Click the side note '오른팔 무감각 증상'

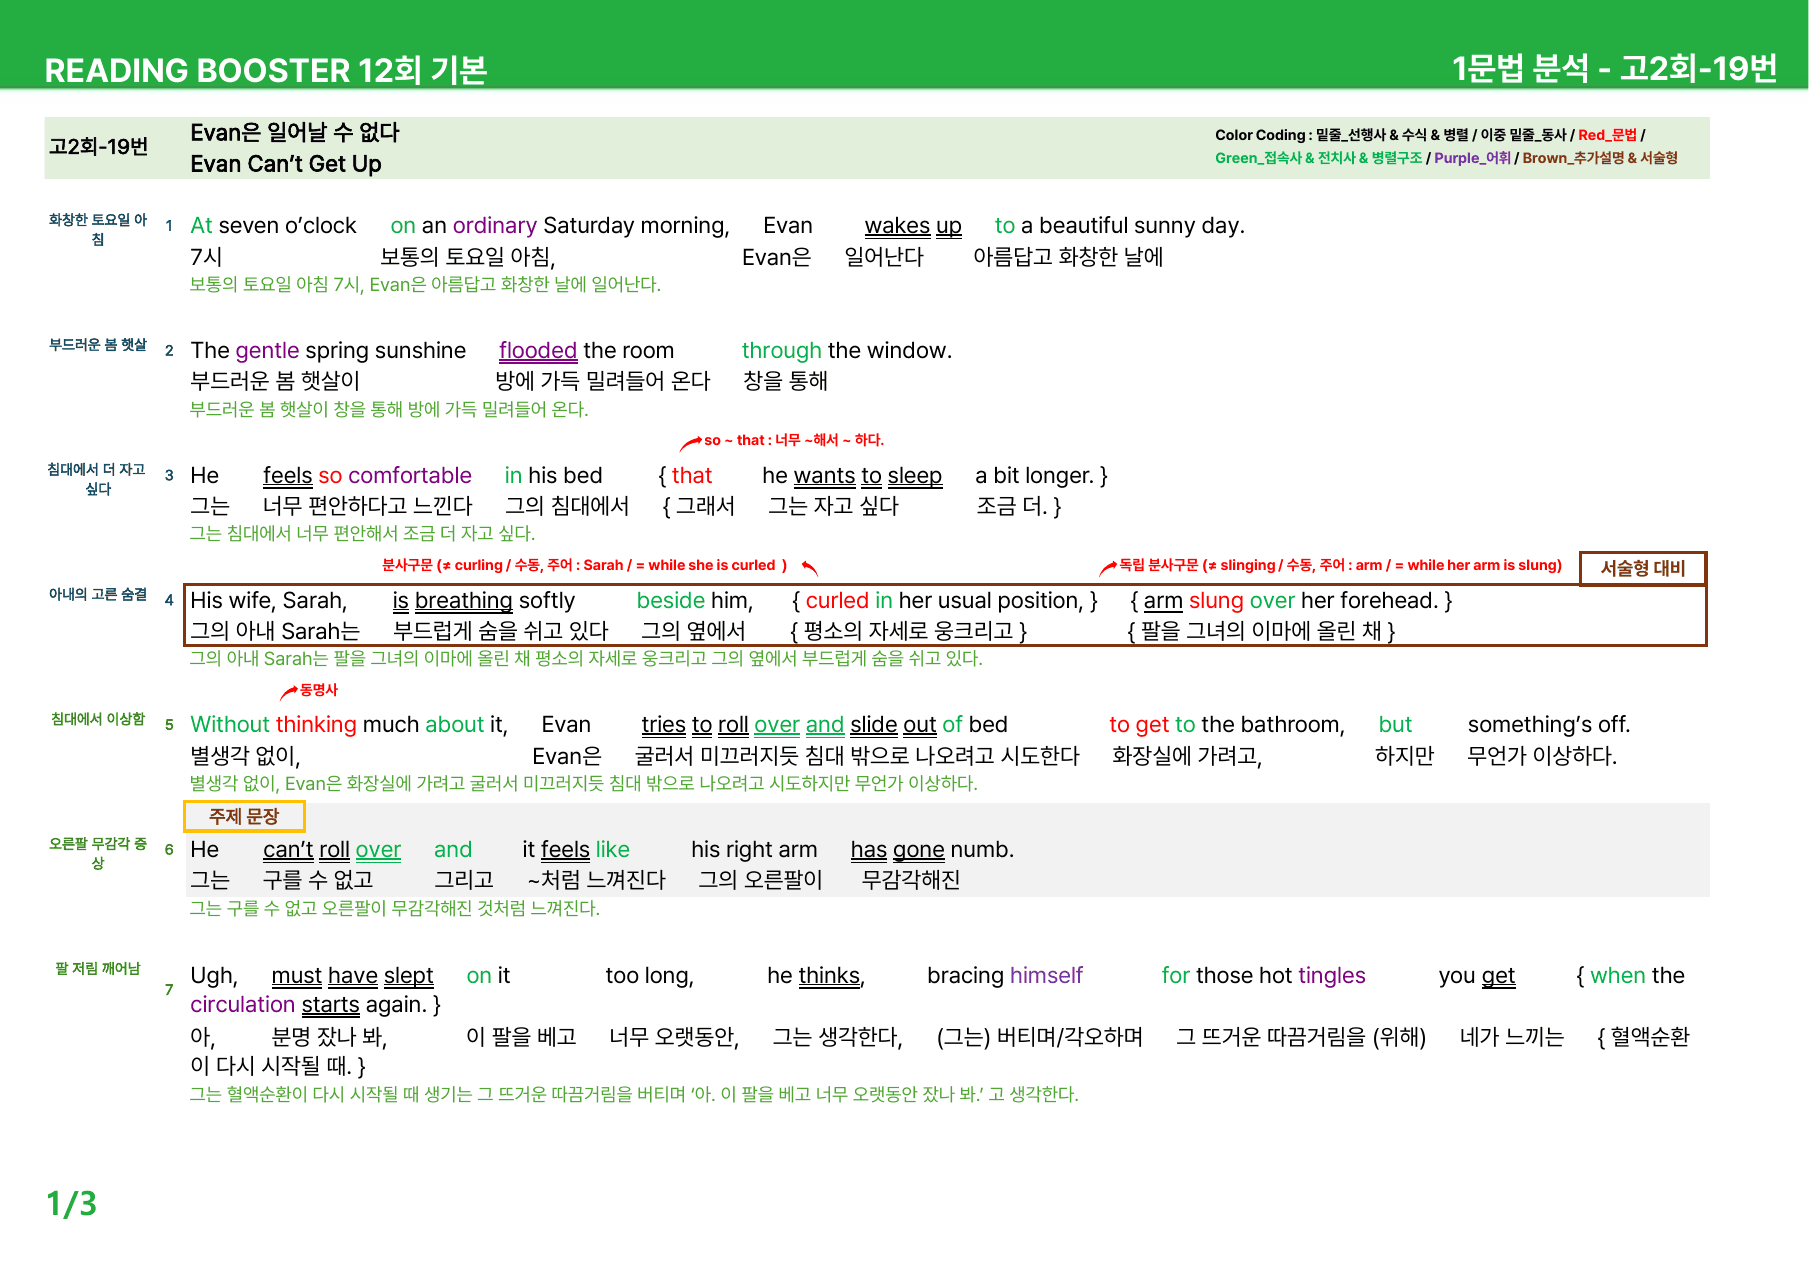point(98,853)
